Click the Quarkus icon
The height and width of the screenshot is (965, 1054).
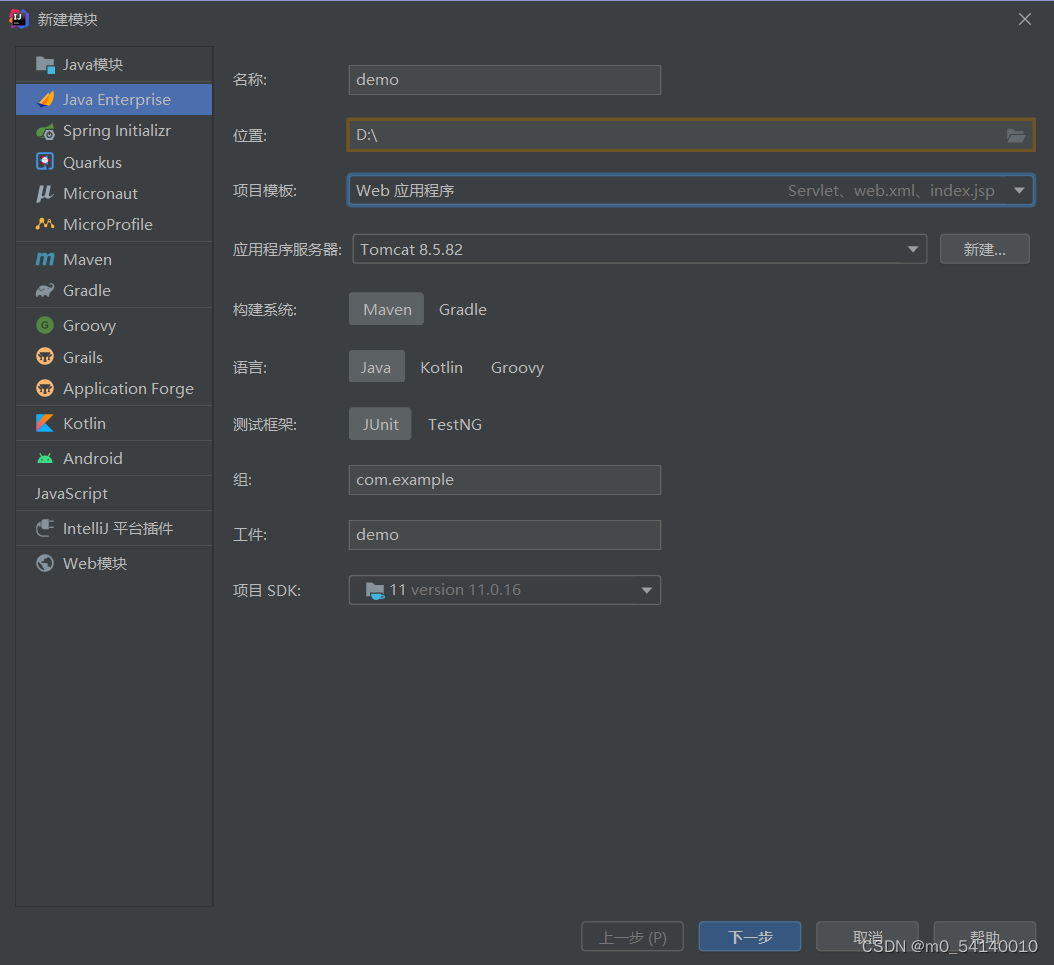click(45, 162)
